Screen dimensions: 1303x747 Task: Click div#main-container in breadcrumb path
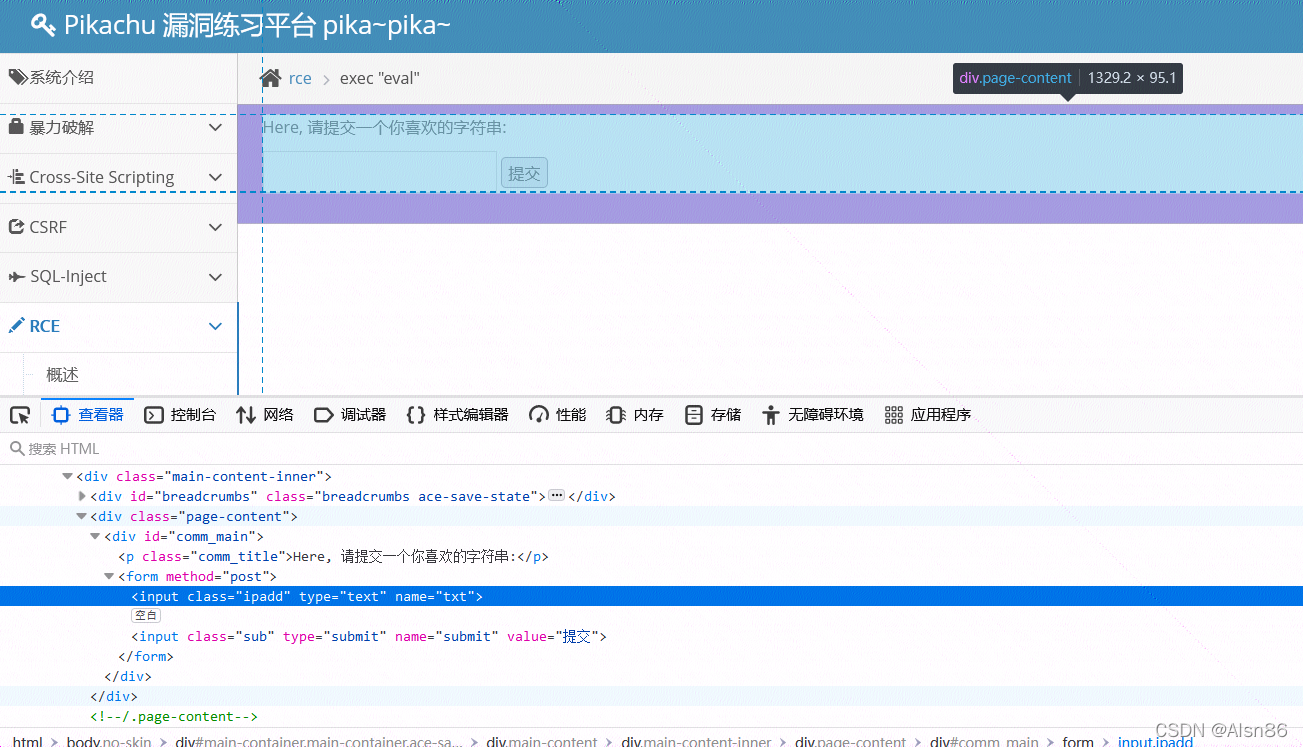click(x=319, y=742)
